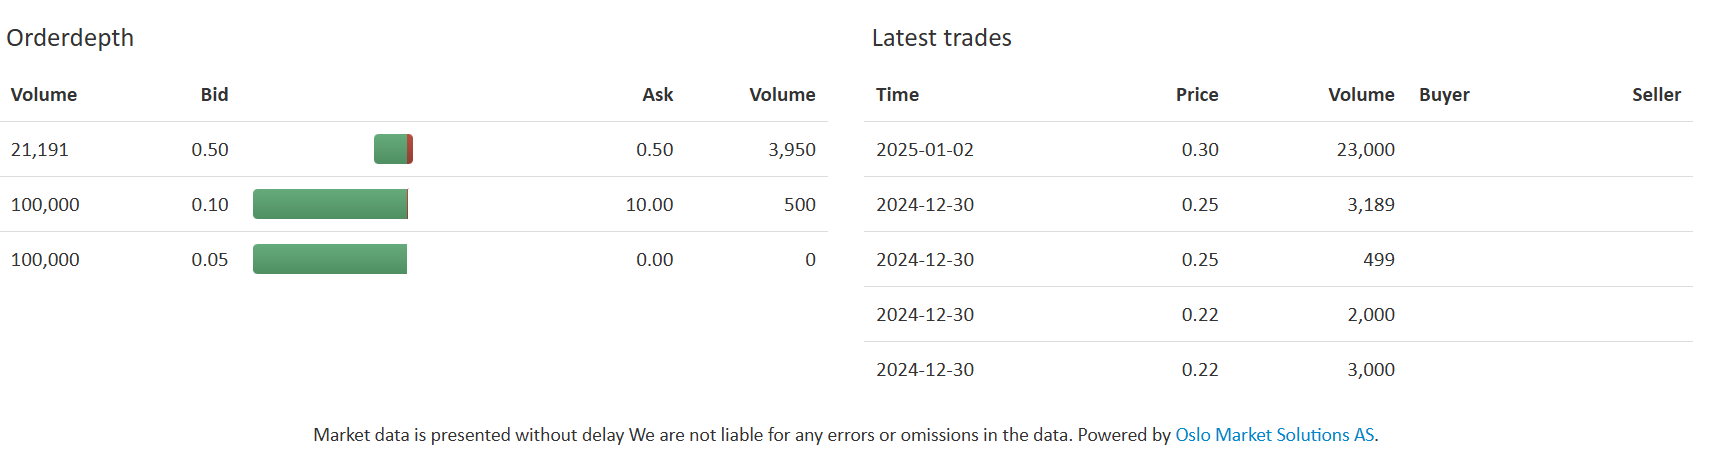Click the Bid column header
This screenshot has width=1727, height=474.
coord(214,95)
